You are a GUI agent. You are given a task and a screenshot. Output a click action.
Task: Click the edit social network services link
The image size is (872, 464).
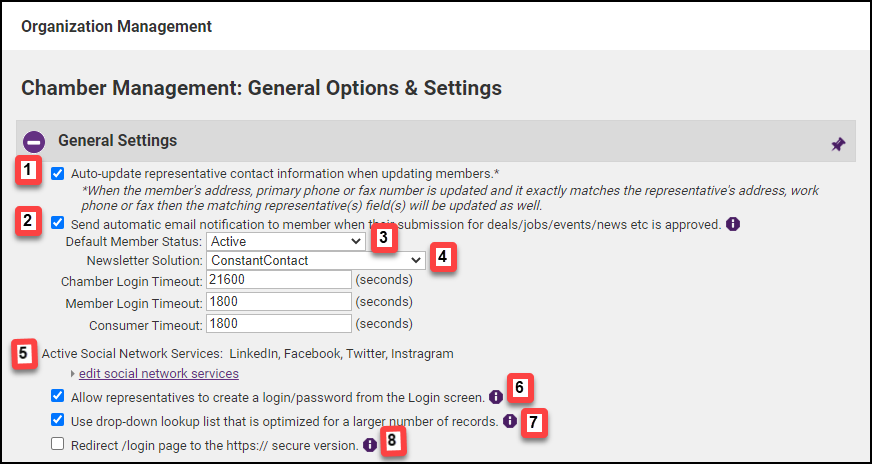[x=158, y=373]
